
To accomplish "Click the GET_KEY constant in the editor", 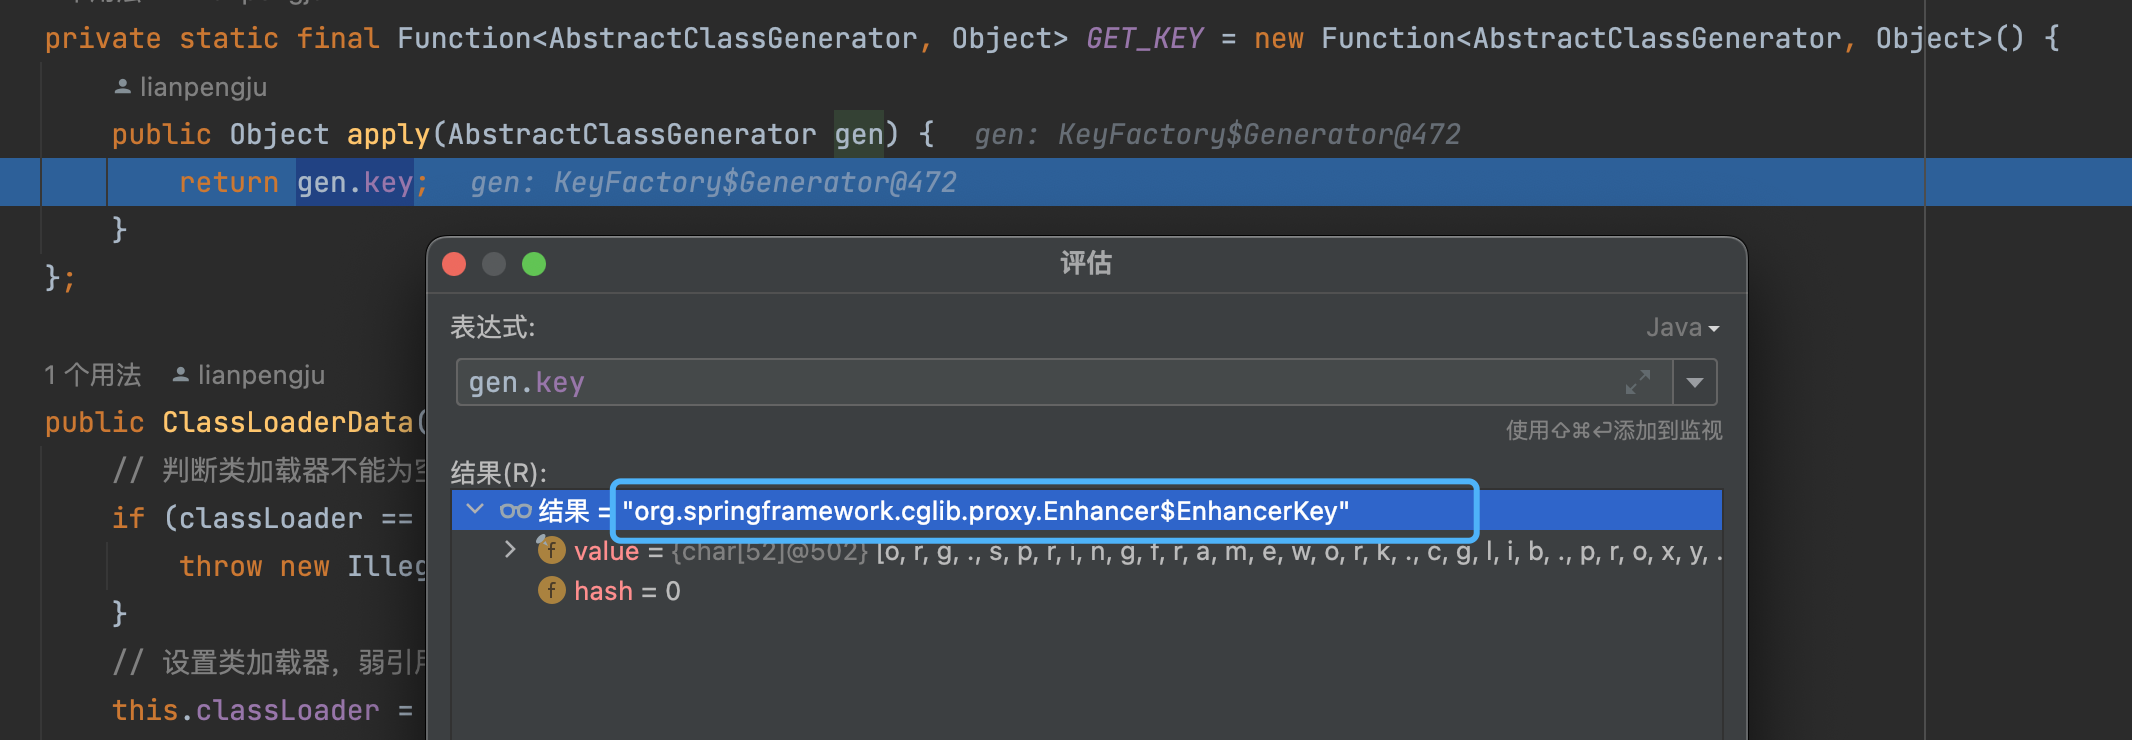I will (x=1144, y=38).
